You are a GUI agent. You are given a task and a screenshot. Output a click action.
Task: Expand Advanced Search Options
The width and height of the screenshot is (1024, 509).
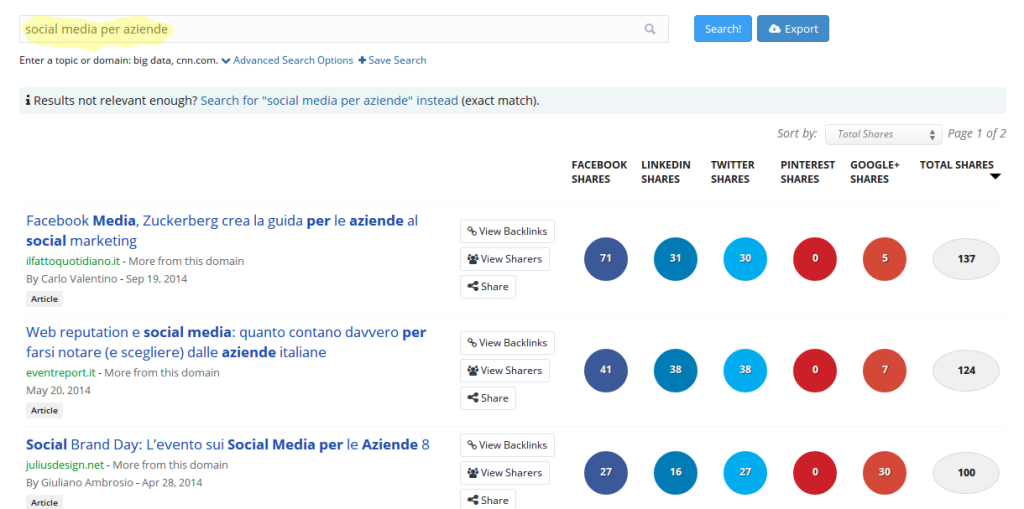point(287,60)
